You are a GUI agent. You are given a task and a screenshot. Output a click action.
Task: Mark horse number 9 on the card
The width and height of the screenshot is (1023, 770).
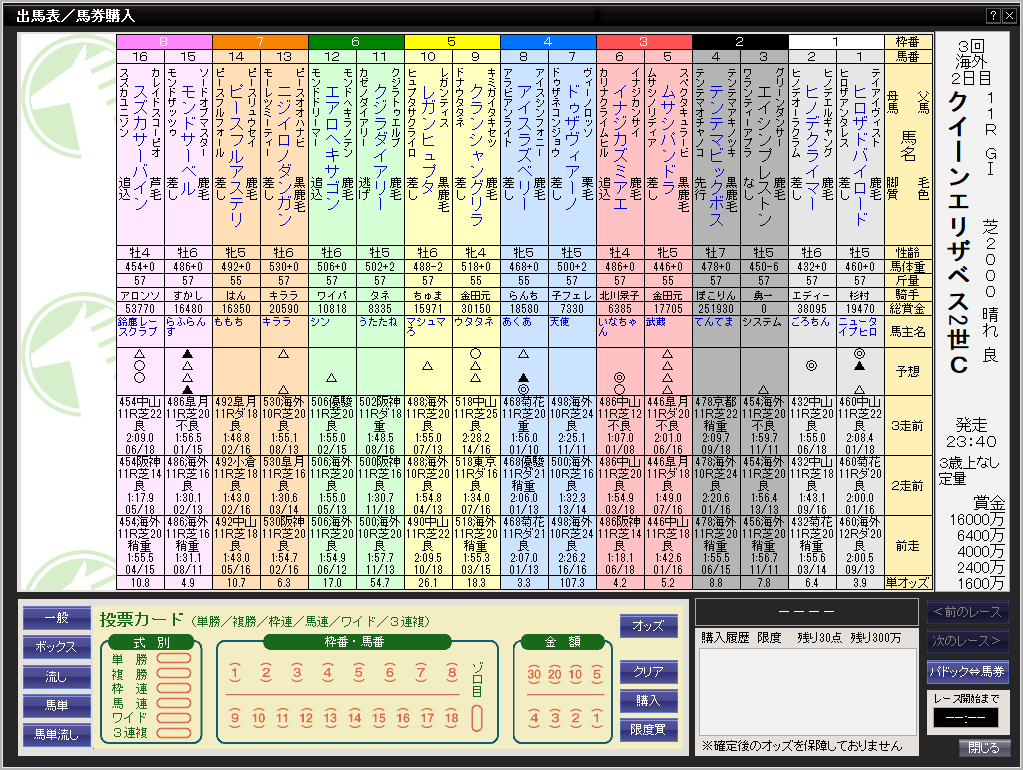coord(235,718)
